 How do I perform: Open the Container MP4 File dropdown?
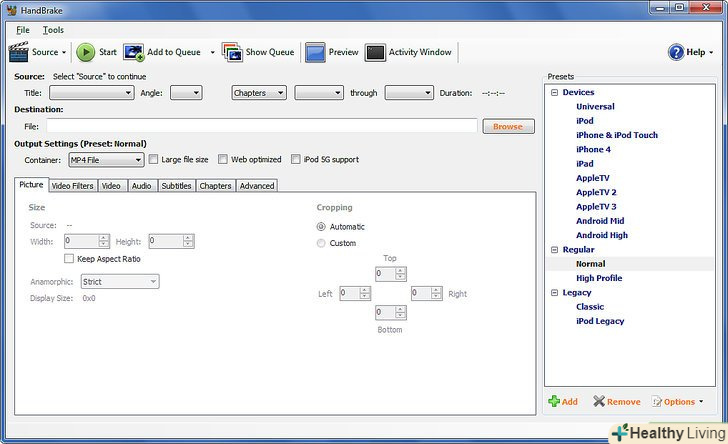click(106, 160)
